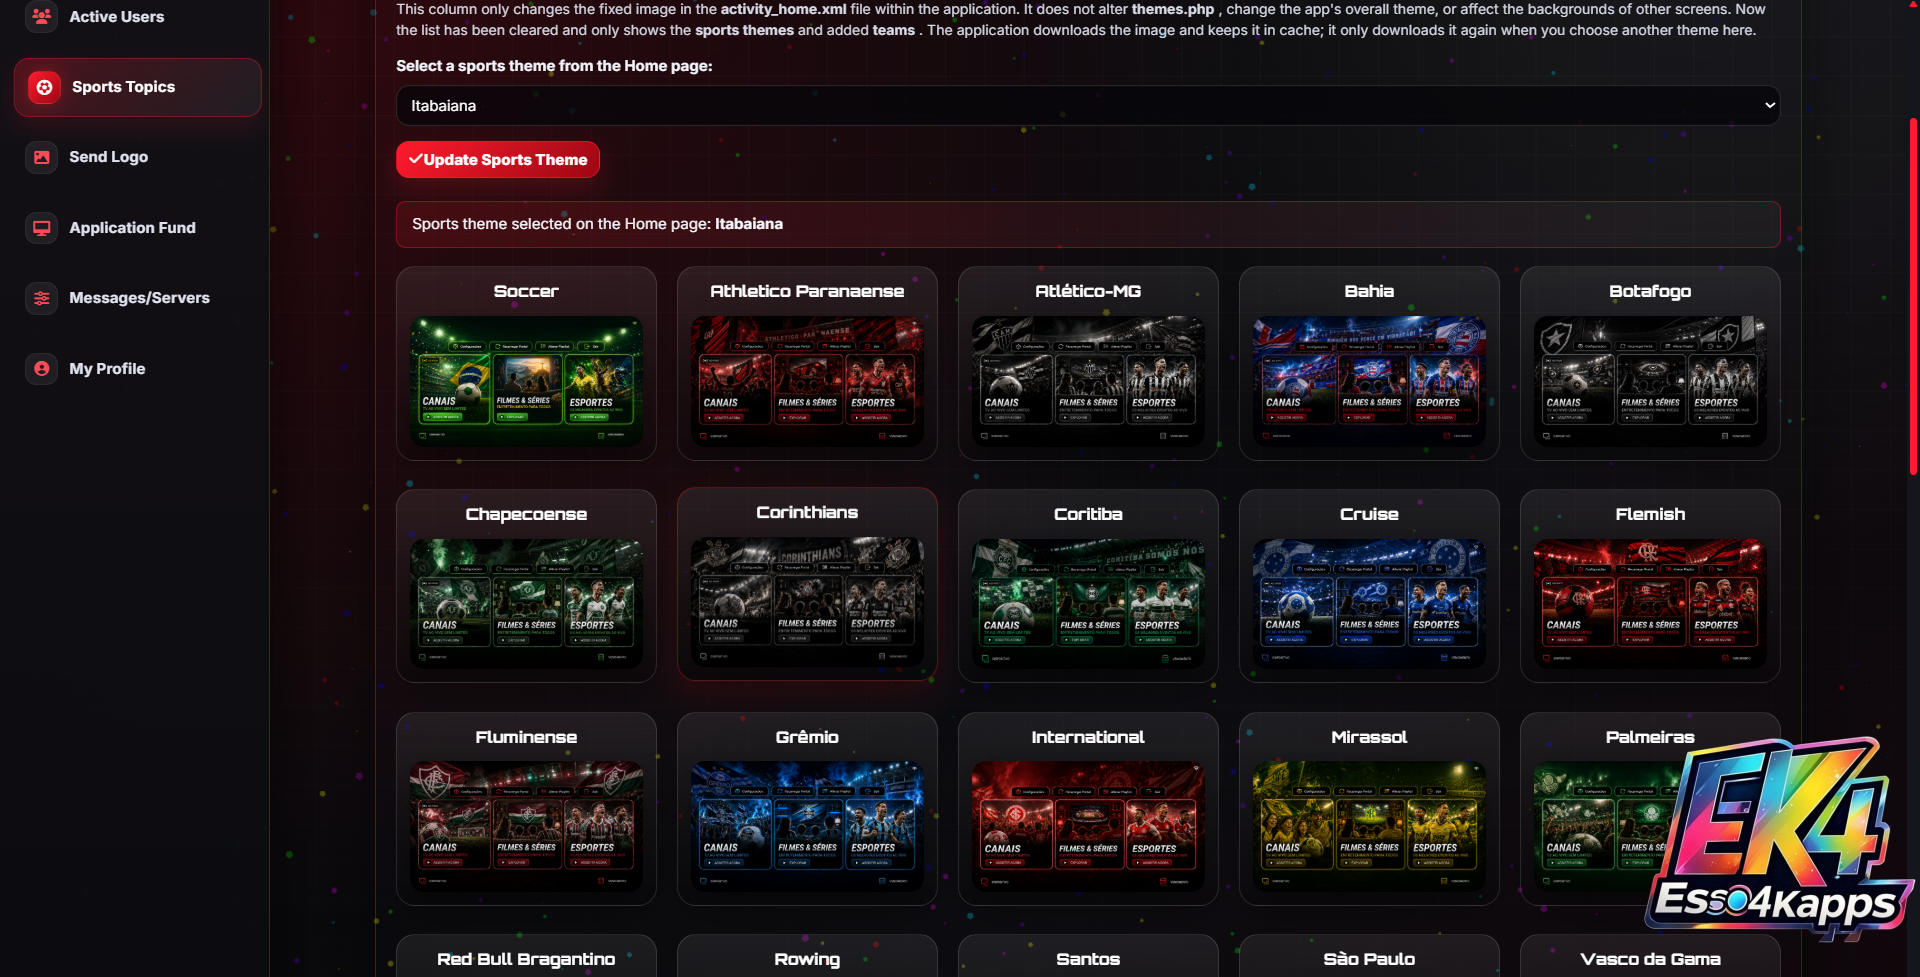
Task: Click the Sports Topics soccer ball icon
Action: [44, 87]
